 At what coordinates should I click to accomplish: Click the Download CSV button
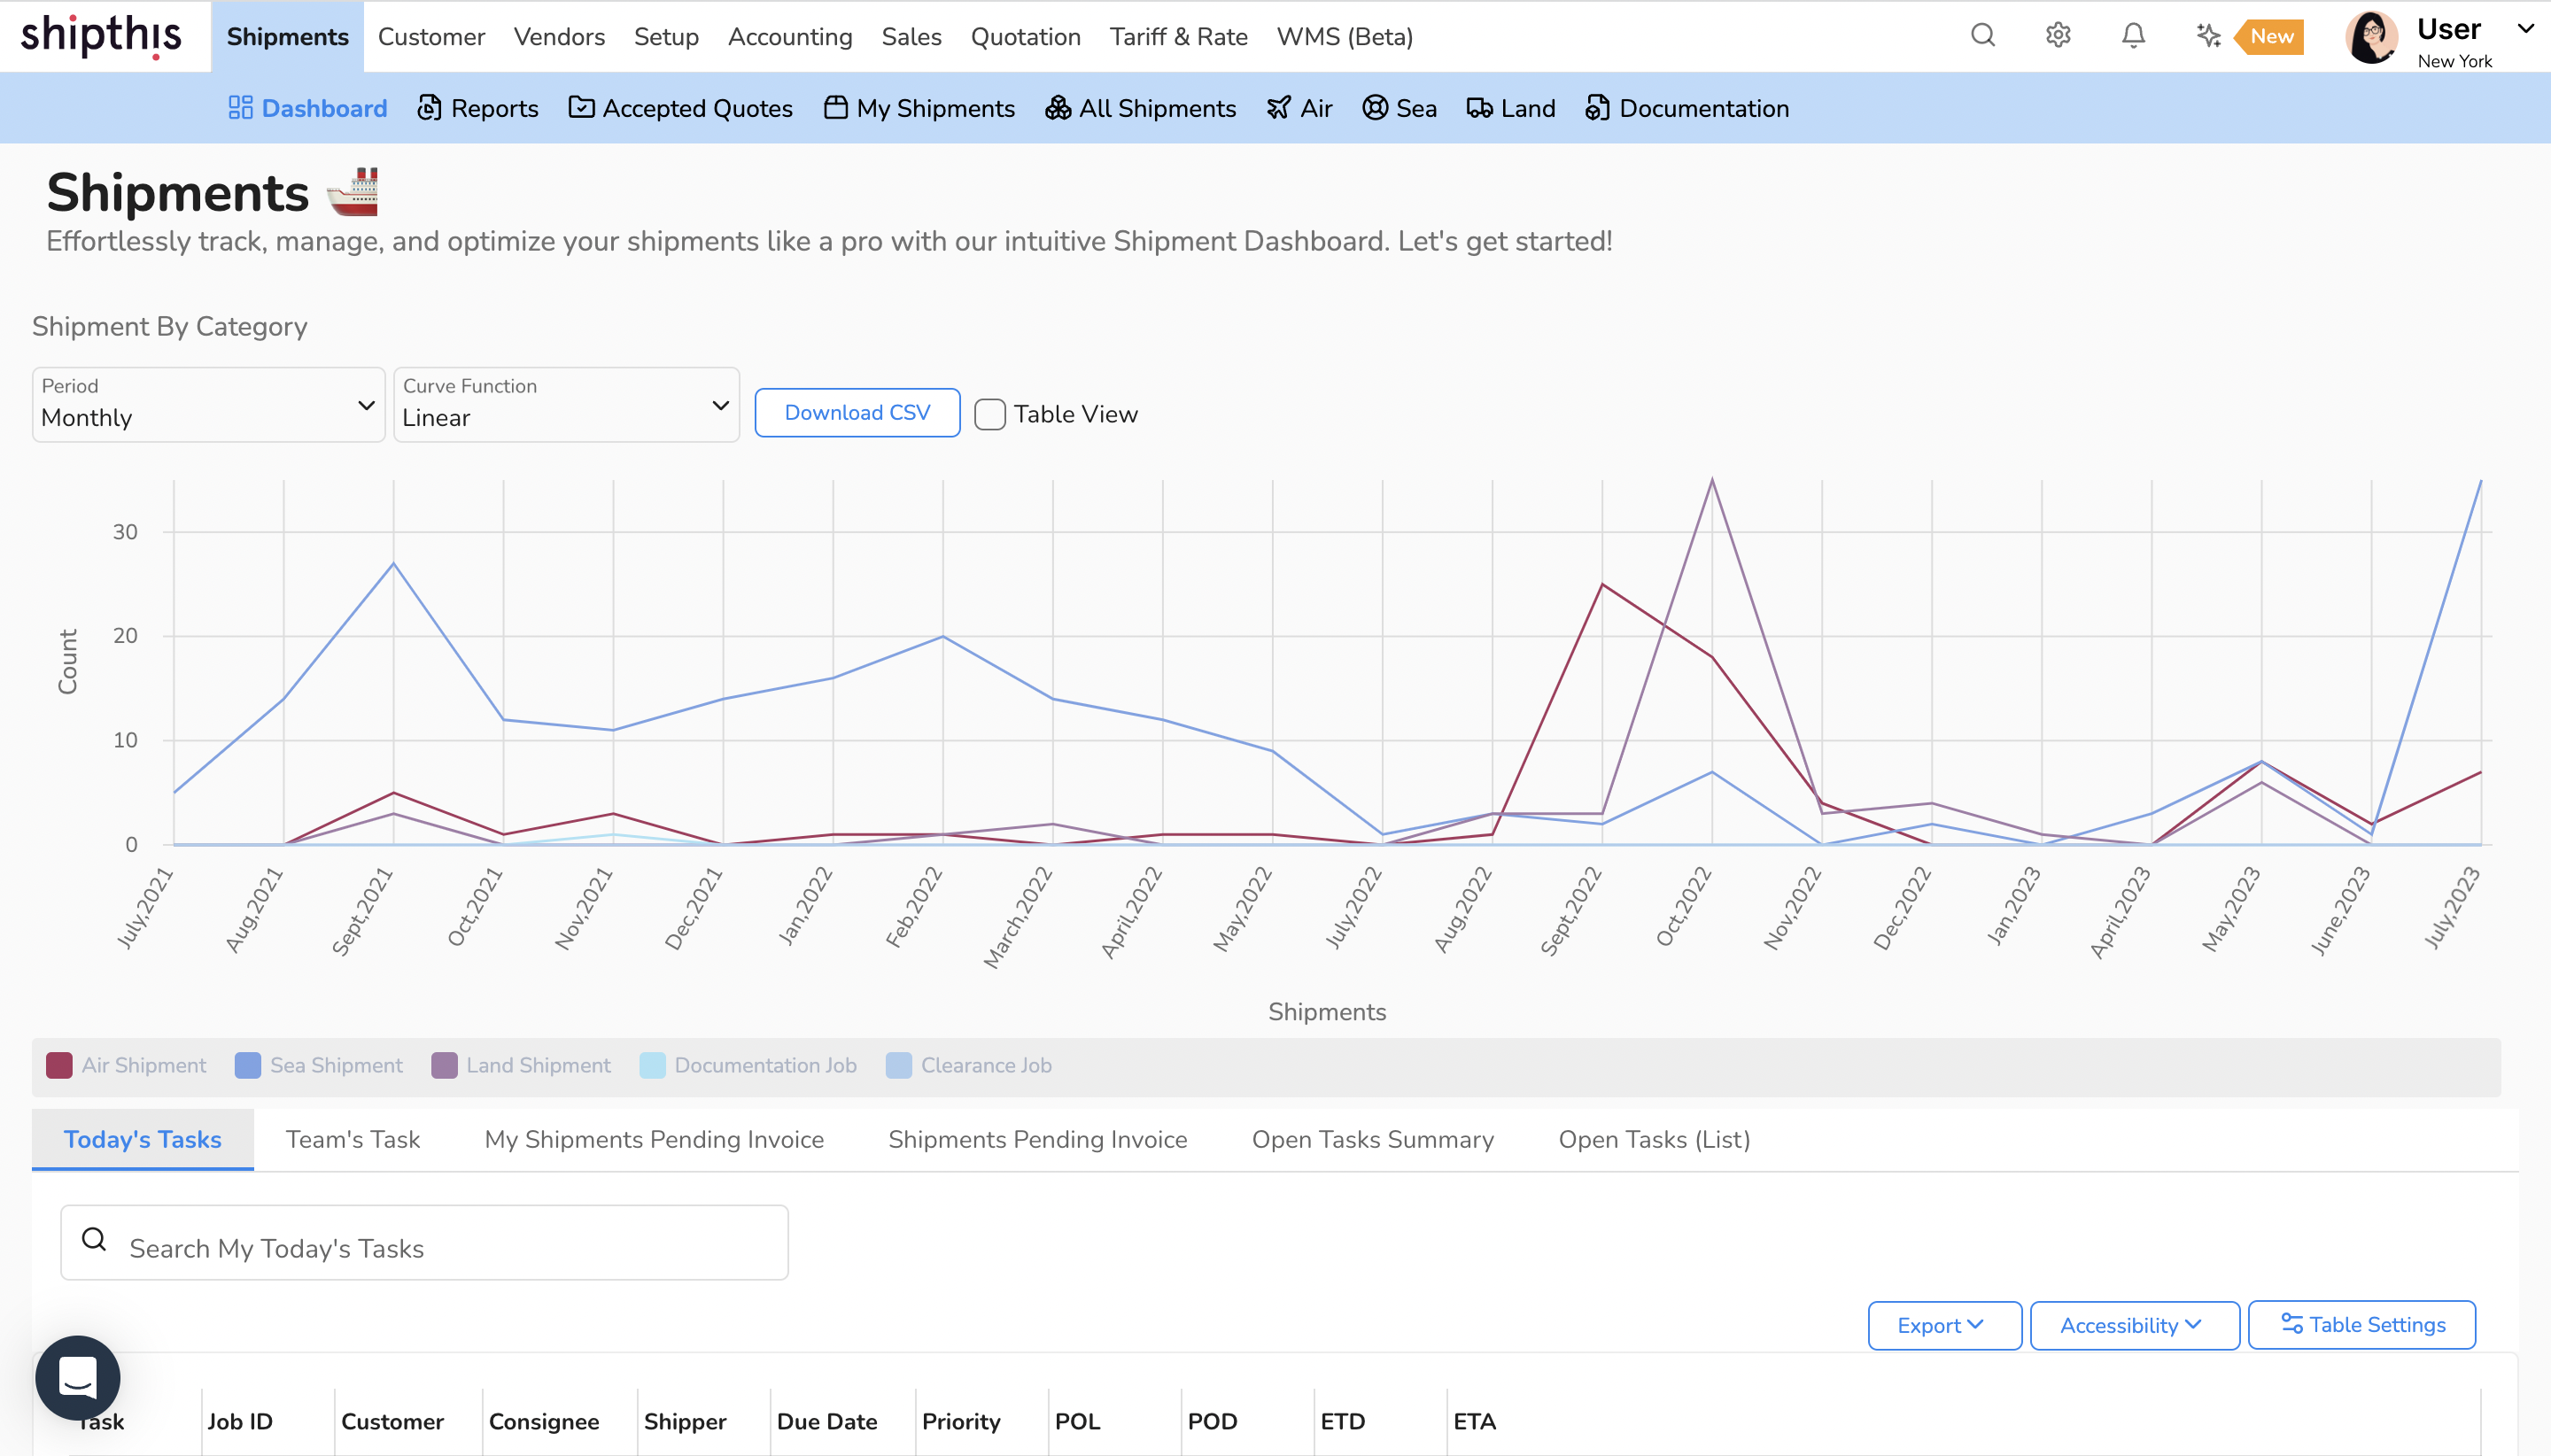pyautogui.click(x=857, y=412)
